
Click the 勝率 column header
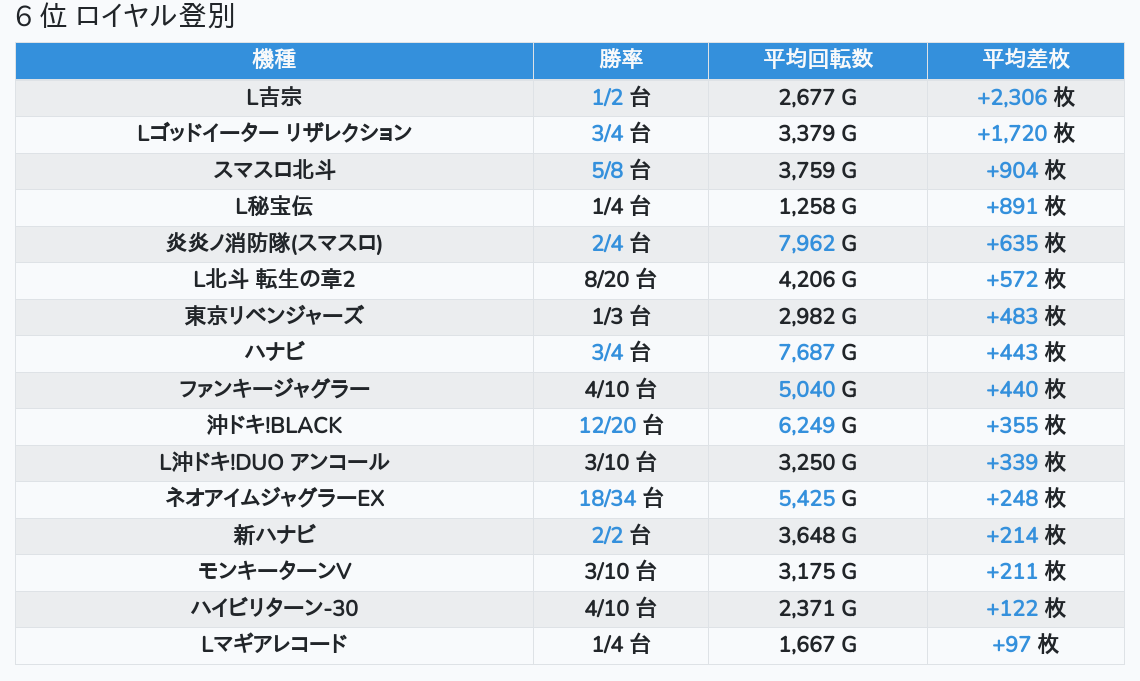(621, 60)
